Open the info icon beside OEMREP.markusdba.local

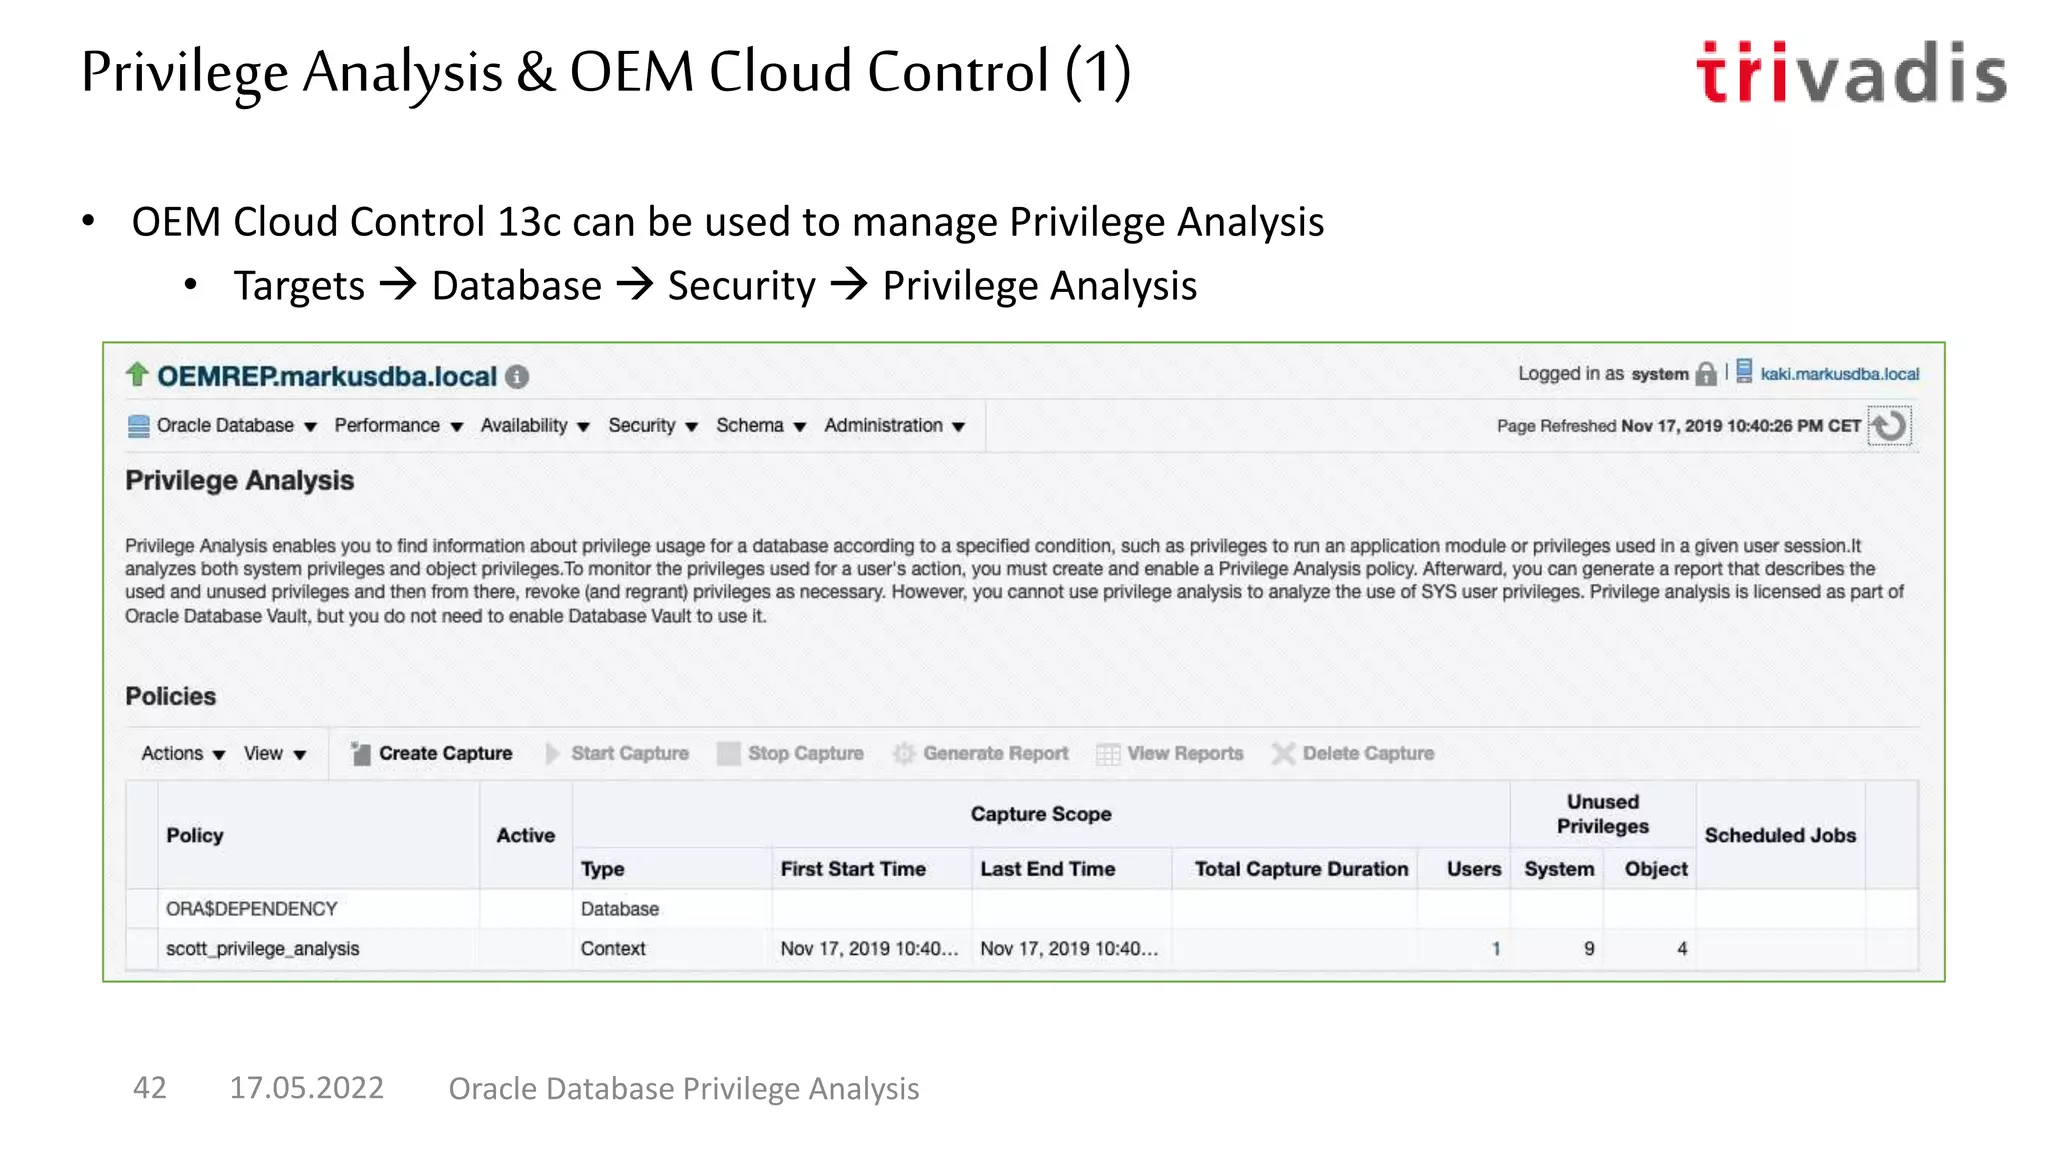516,377
